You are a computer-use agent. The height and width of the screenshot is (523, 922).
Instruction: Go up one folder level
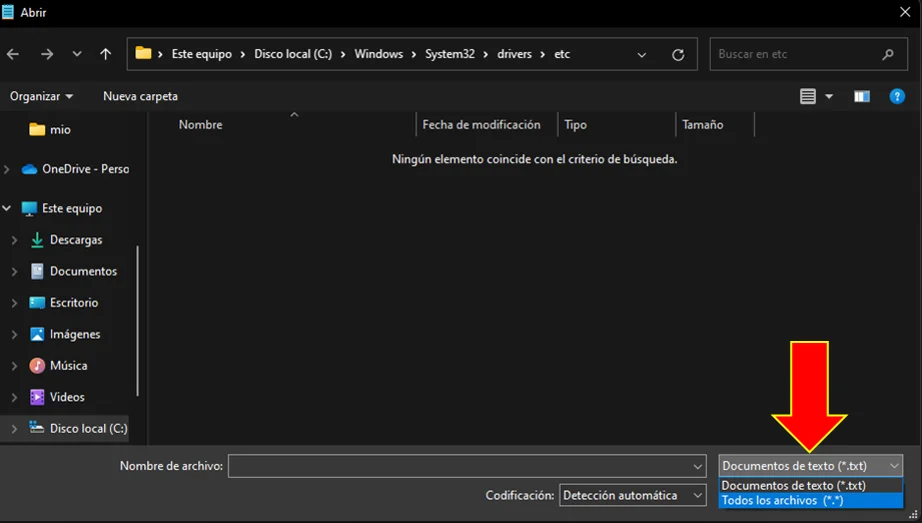106,54
